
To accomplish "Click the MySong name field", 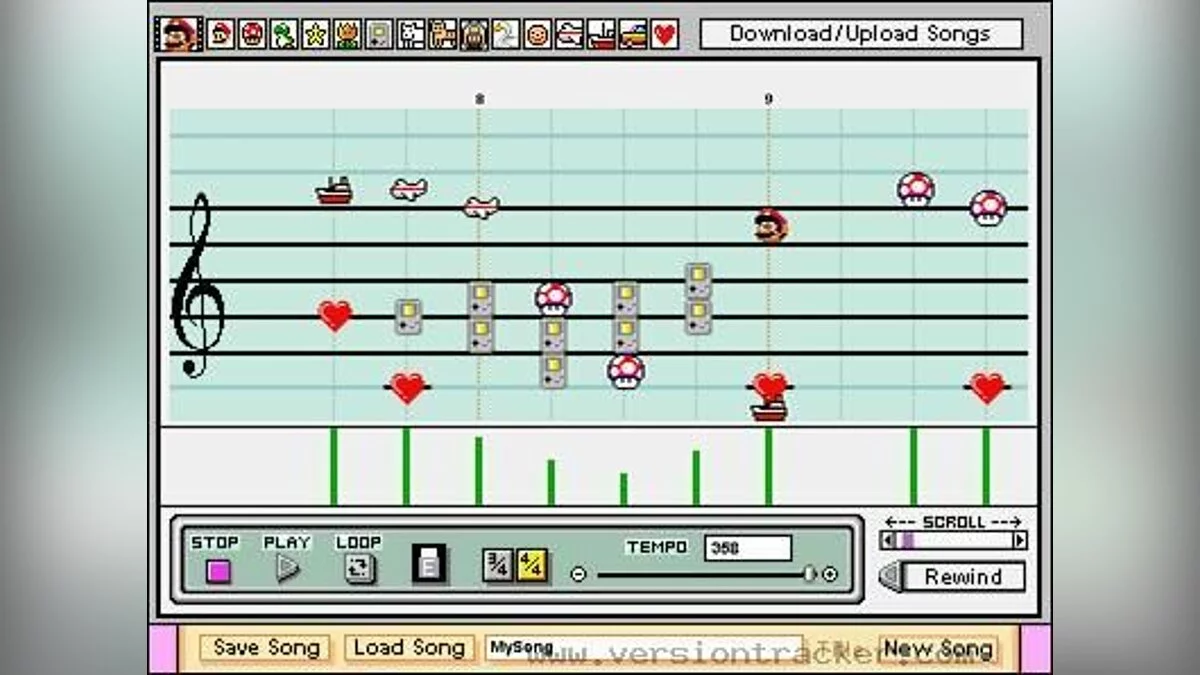I will click(x=644, y=648).
